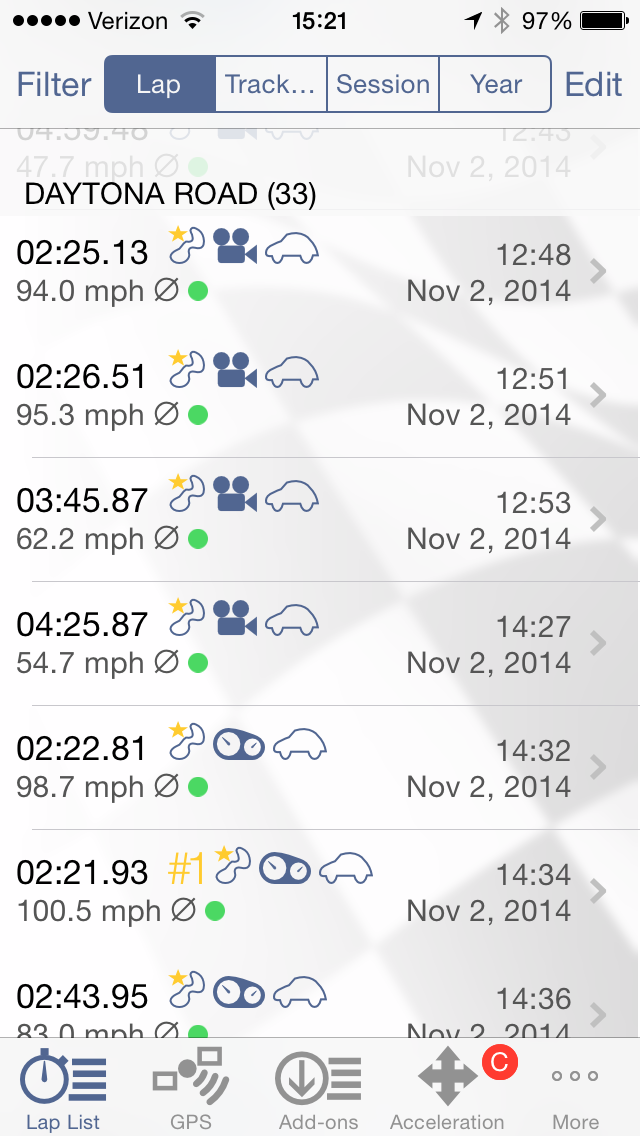
Task: Switch to the Session segment
Action: (383, 84)
